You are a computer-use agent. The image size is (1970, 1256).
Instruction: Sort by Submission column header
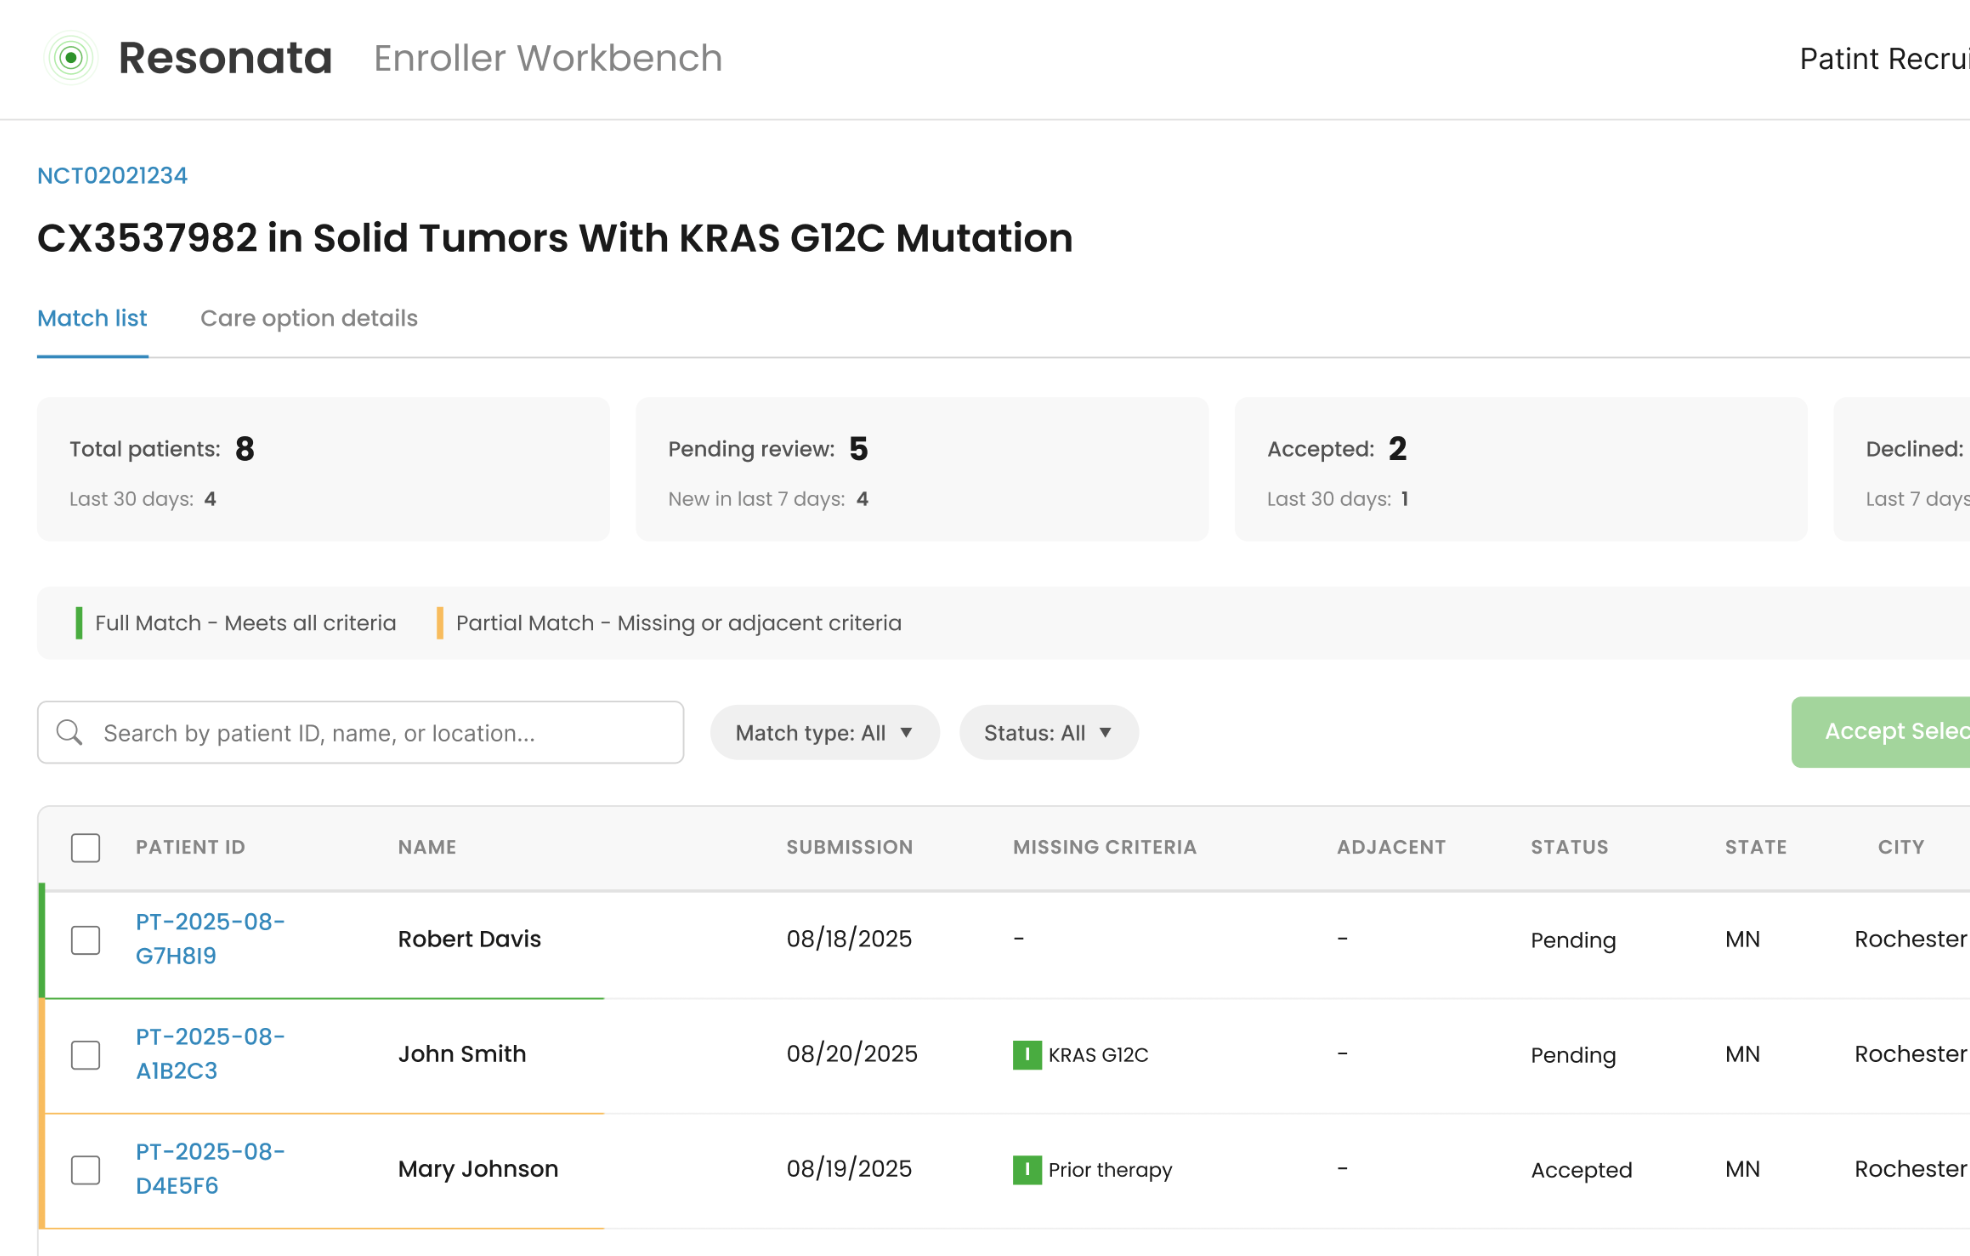coord(849,847)
